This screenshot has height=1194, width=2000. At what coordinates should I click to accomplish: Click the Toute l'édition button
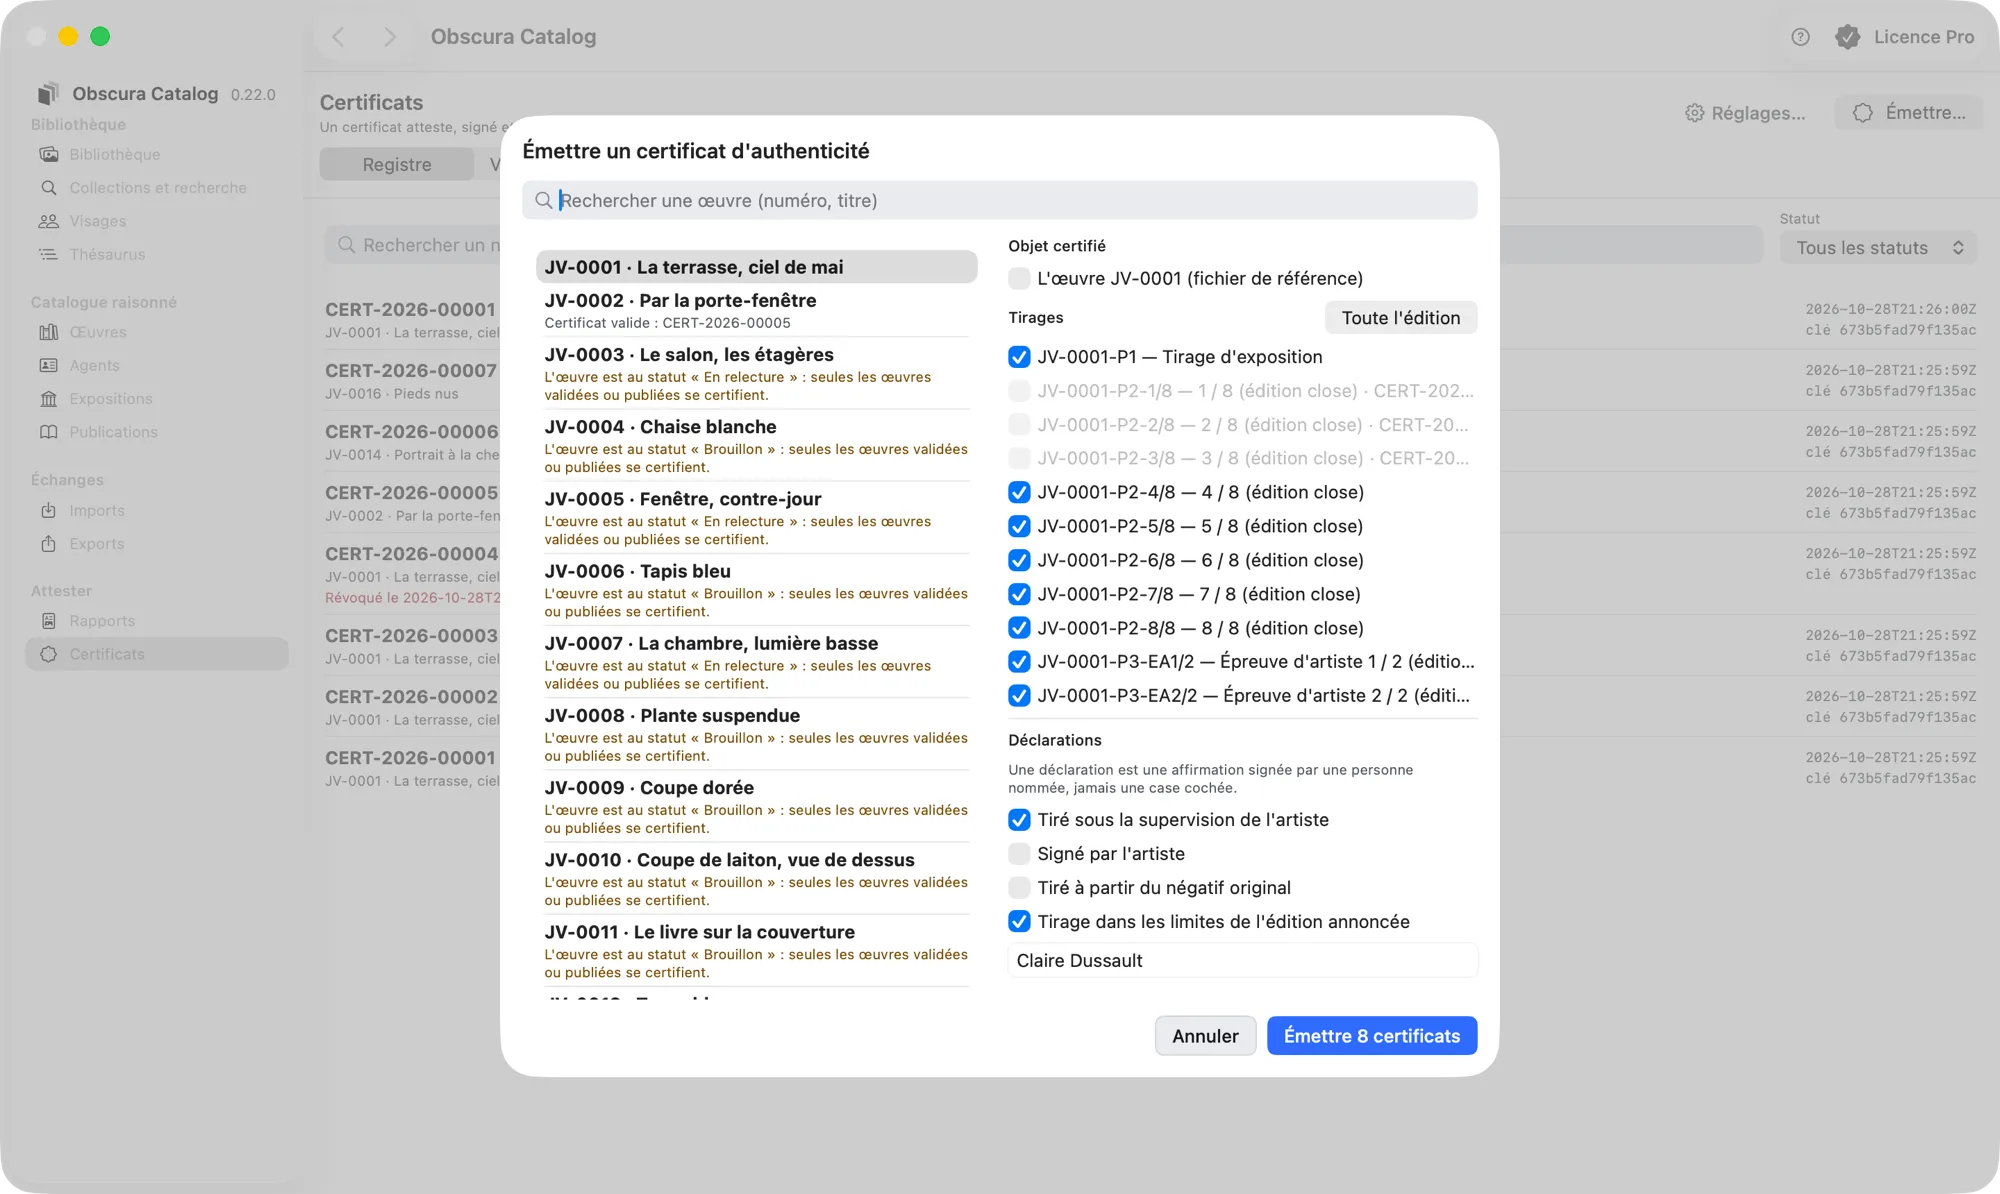tap(1400, 318)
